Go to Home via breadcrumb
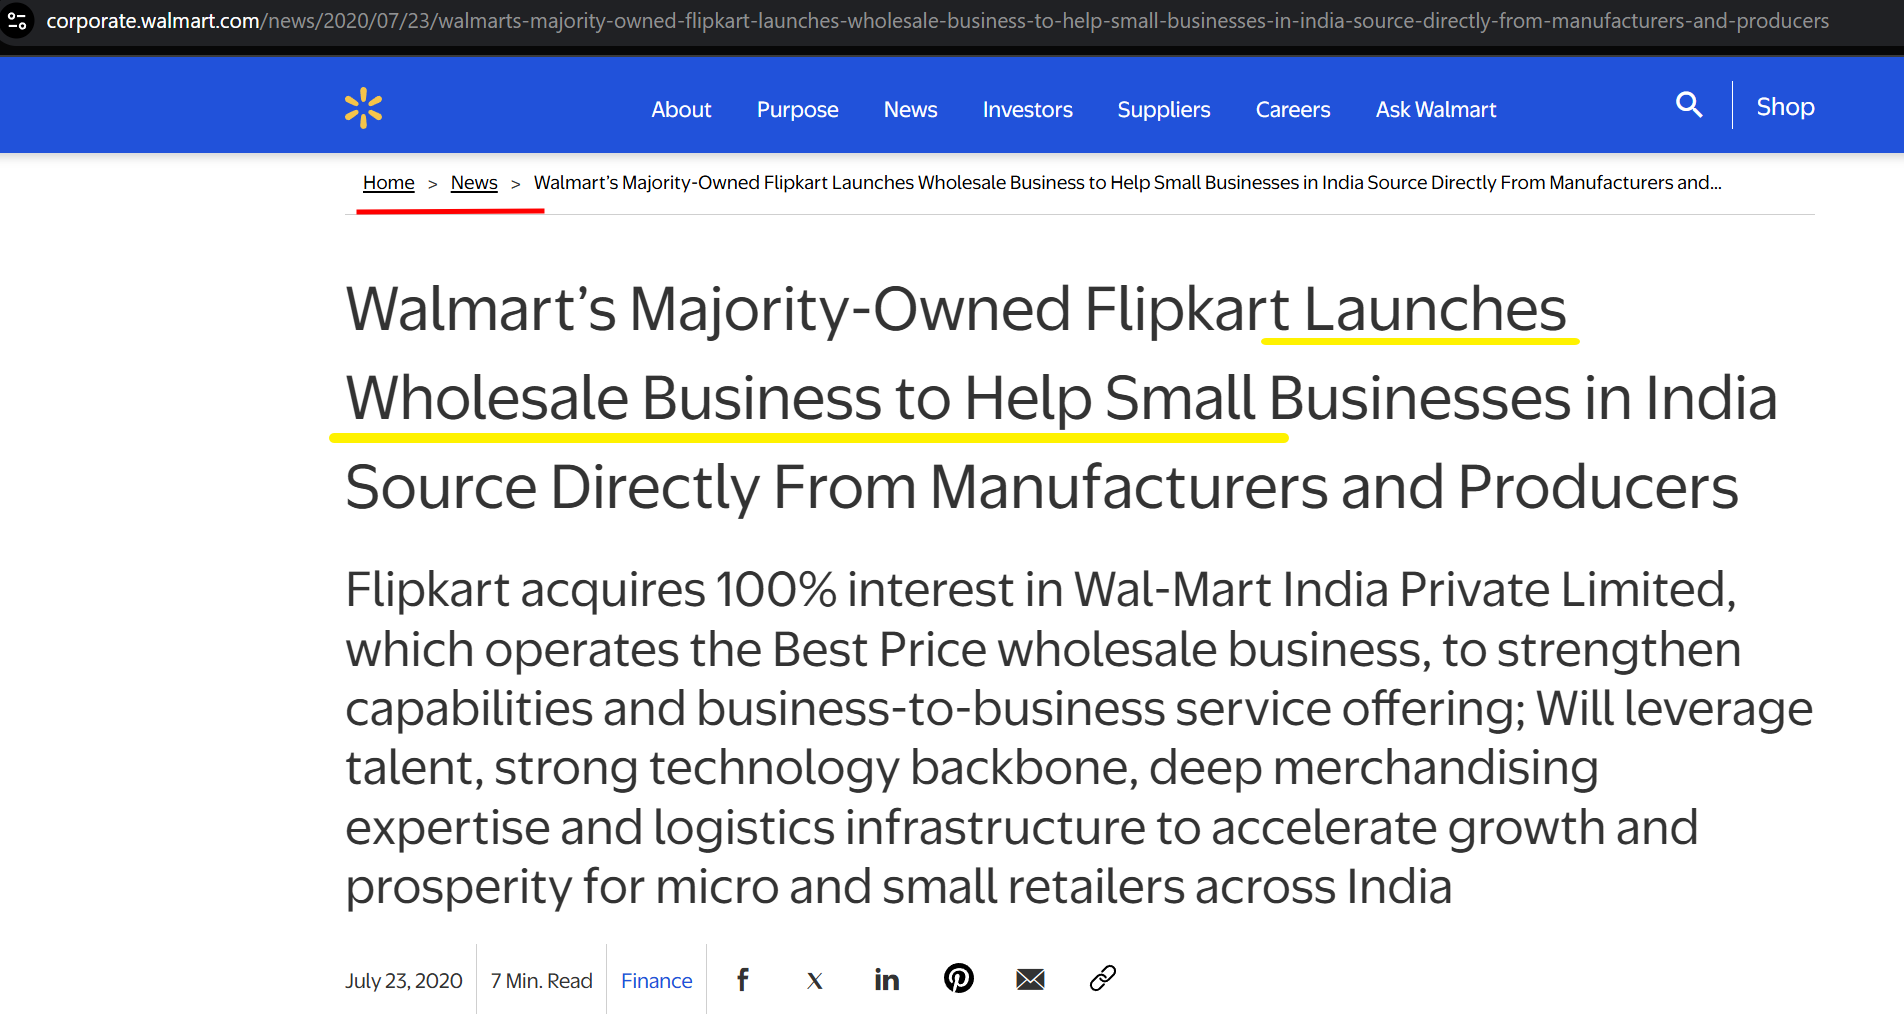The width and height of the screenshot is (1904, 1014). click(388, 183)
